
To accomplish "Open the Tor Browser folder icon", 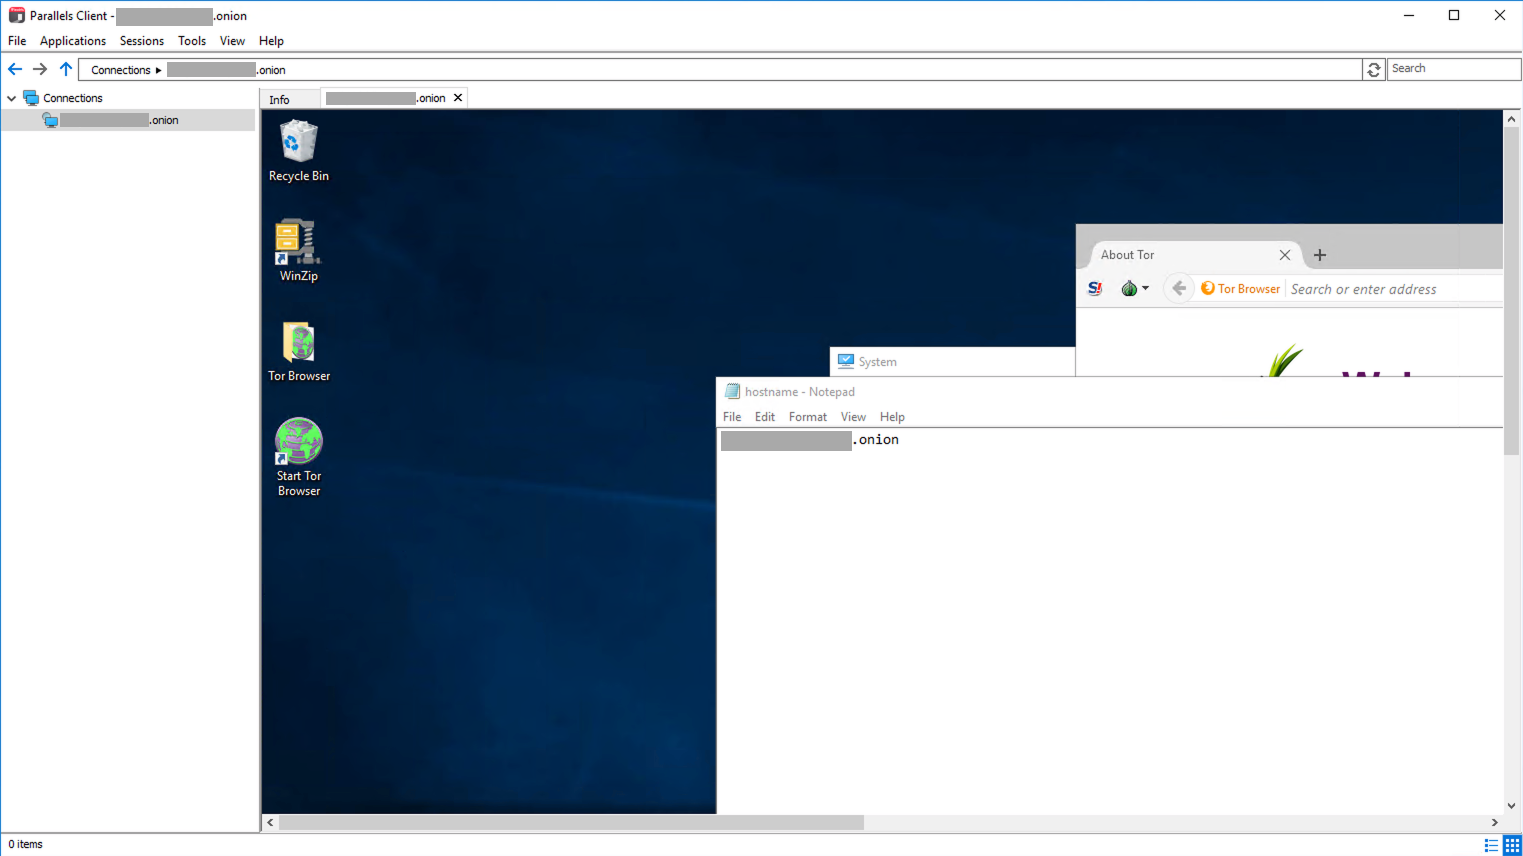I will 298,351.
